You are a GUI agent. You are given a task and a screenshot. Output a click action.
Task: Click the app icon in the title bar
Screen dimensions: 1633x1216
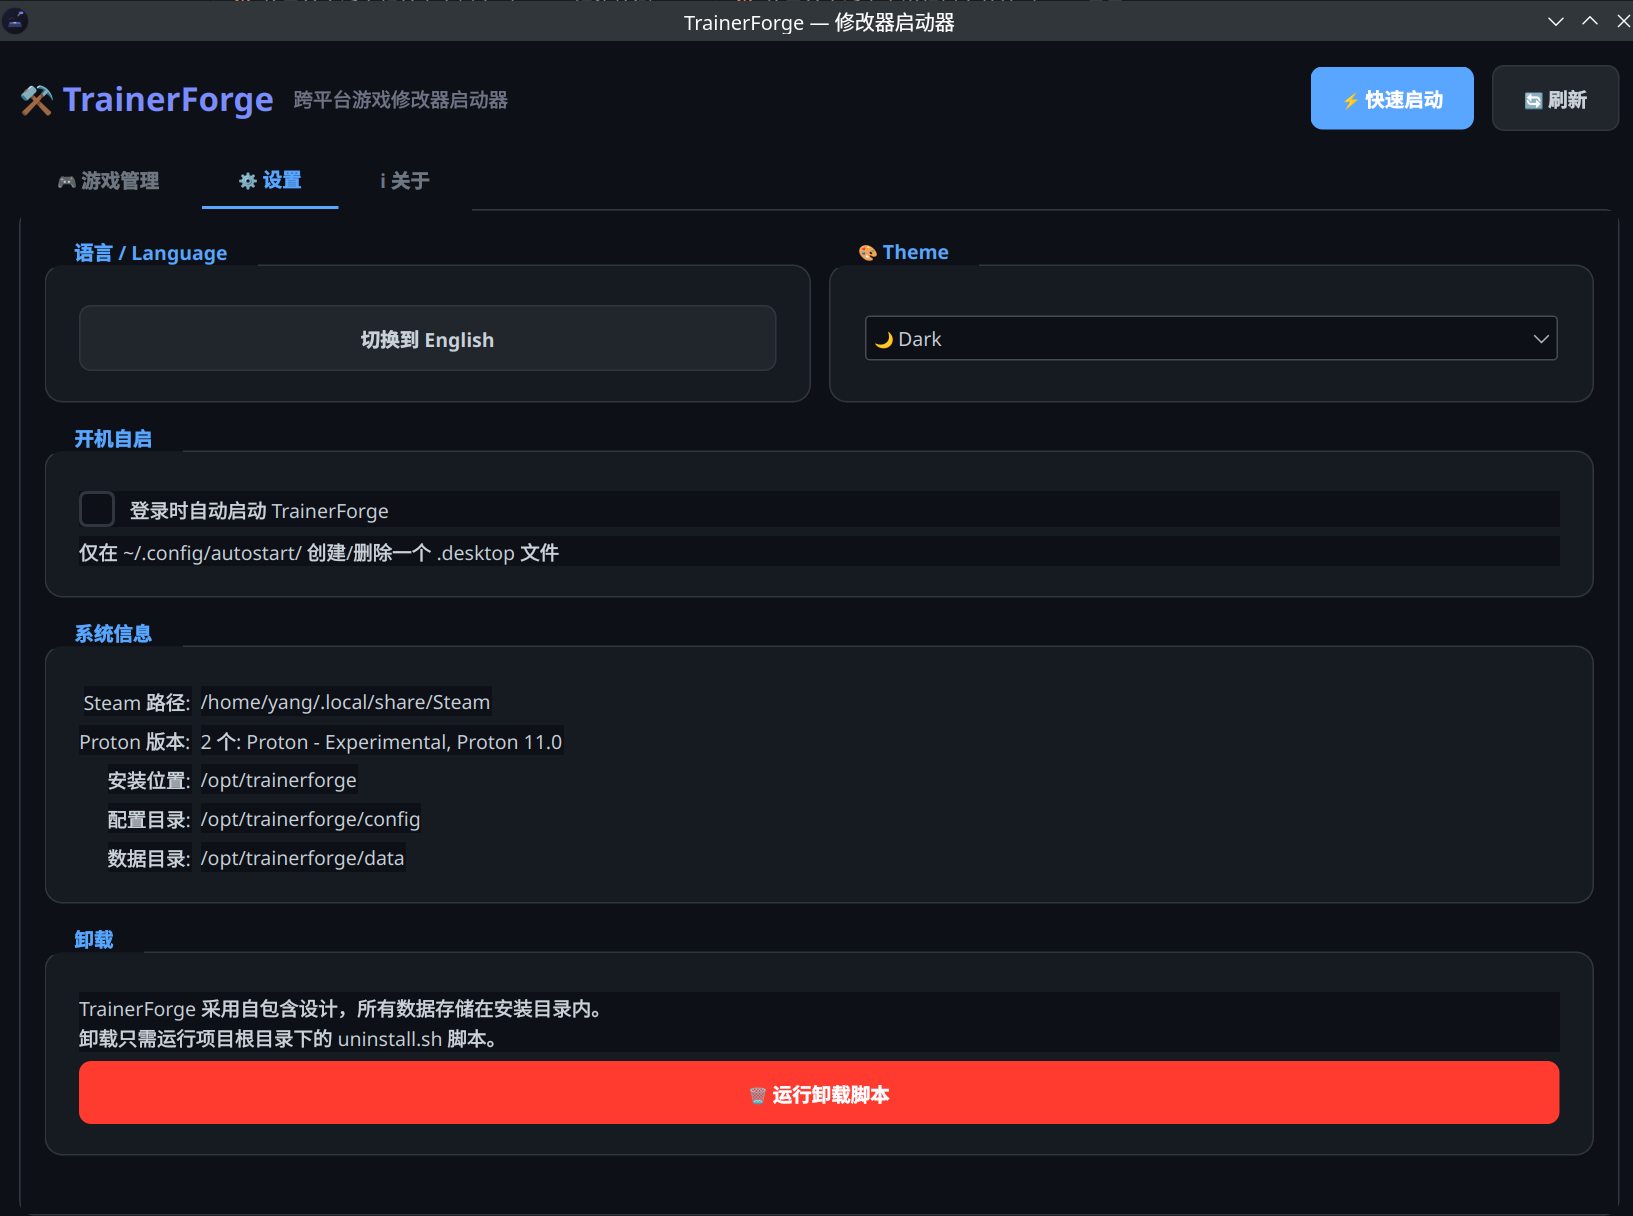click(x=15, y=21)
